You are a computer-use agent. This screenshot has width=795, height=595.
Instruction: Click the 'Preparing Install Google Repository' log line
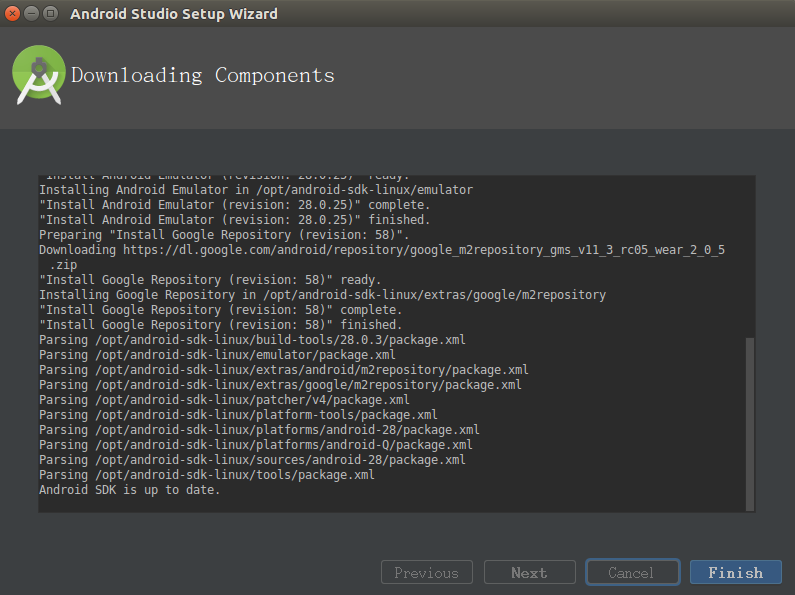tap(224, 235)
